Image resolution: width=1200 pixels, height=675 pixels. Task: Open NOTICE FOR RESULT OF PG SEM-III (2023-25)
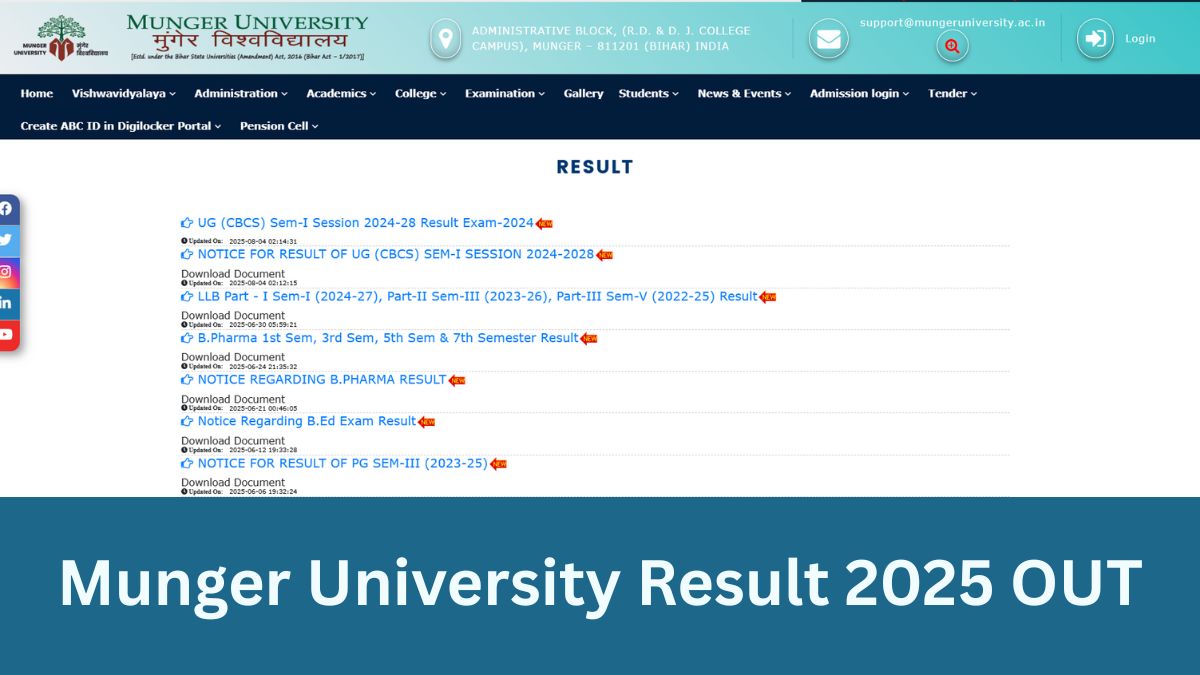(x=343, y=463)
